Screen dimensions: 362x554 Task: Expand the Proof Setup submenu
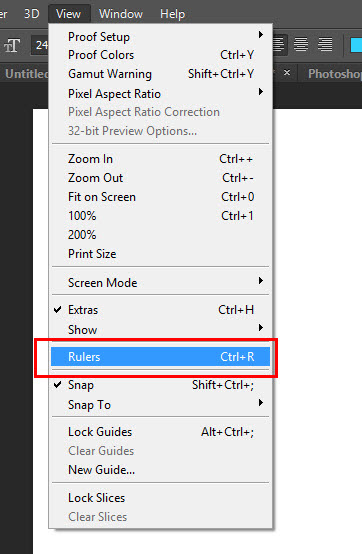(x=160, y=36)
